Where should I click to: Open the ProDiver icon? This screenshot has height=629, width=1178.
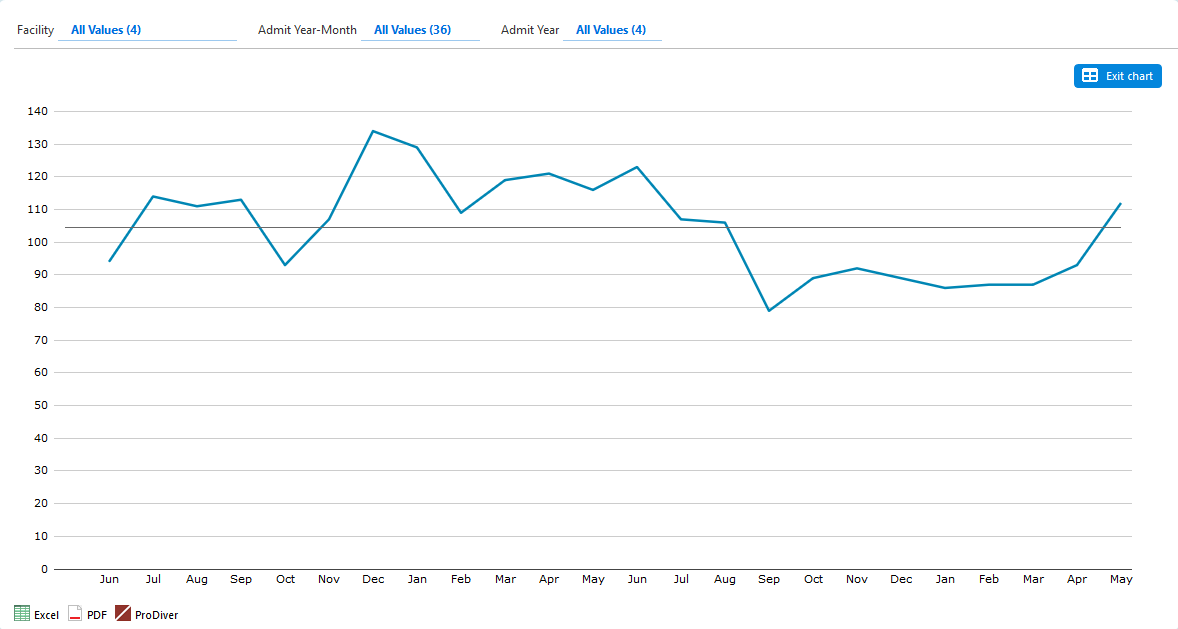123,614
